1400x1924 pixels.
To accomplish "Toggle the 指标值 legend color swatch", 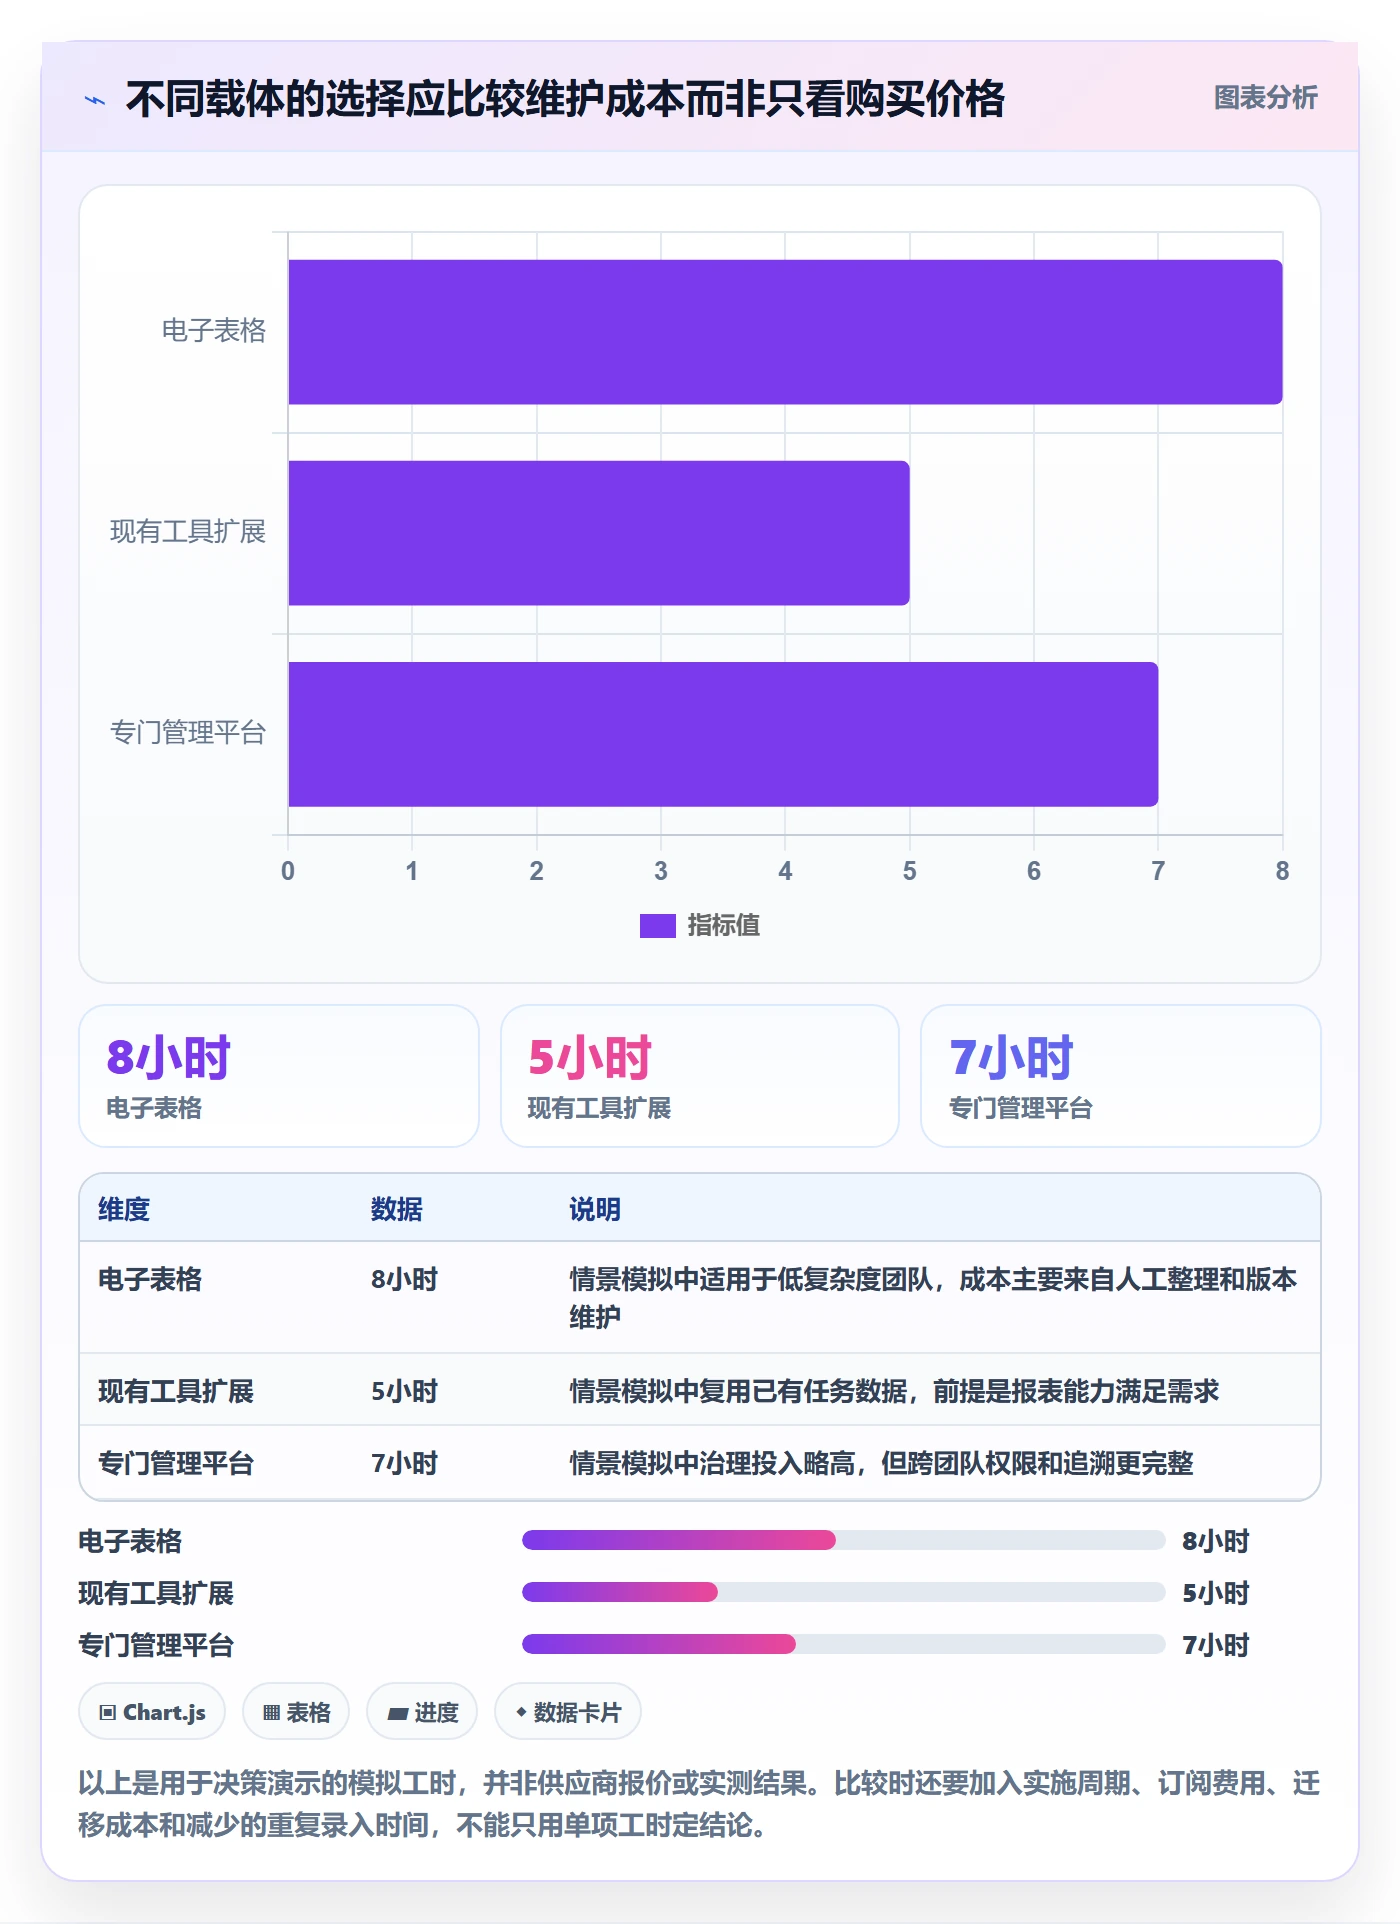I will [658, 926].
